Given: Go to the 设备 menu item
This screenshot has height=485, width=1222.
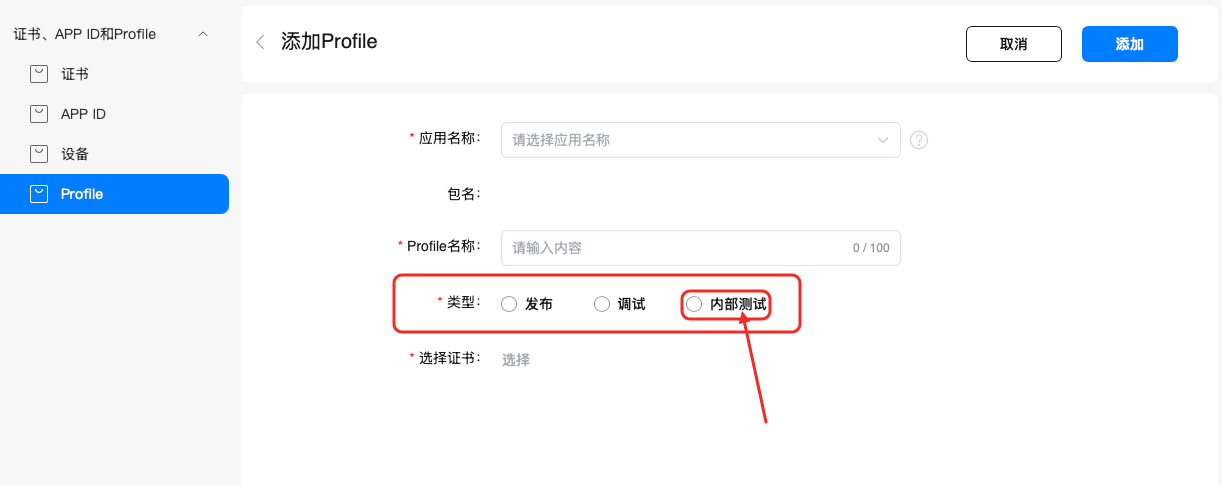Looking at the screenshot, I should point(75,154).
